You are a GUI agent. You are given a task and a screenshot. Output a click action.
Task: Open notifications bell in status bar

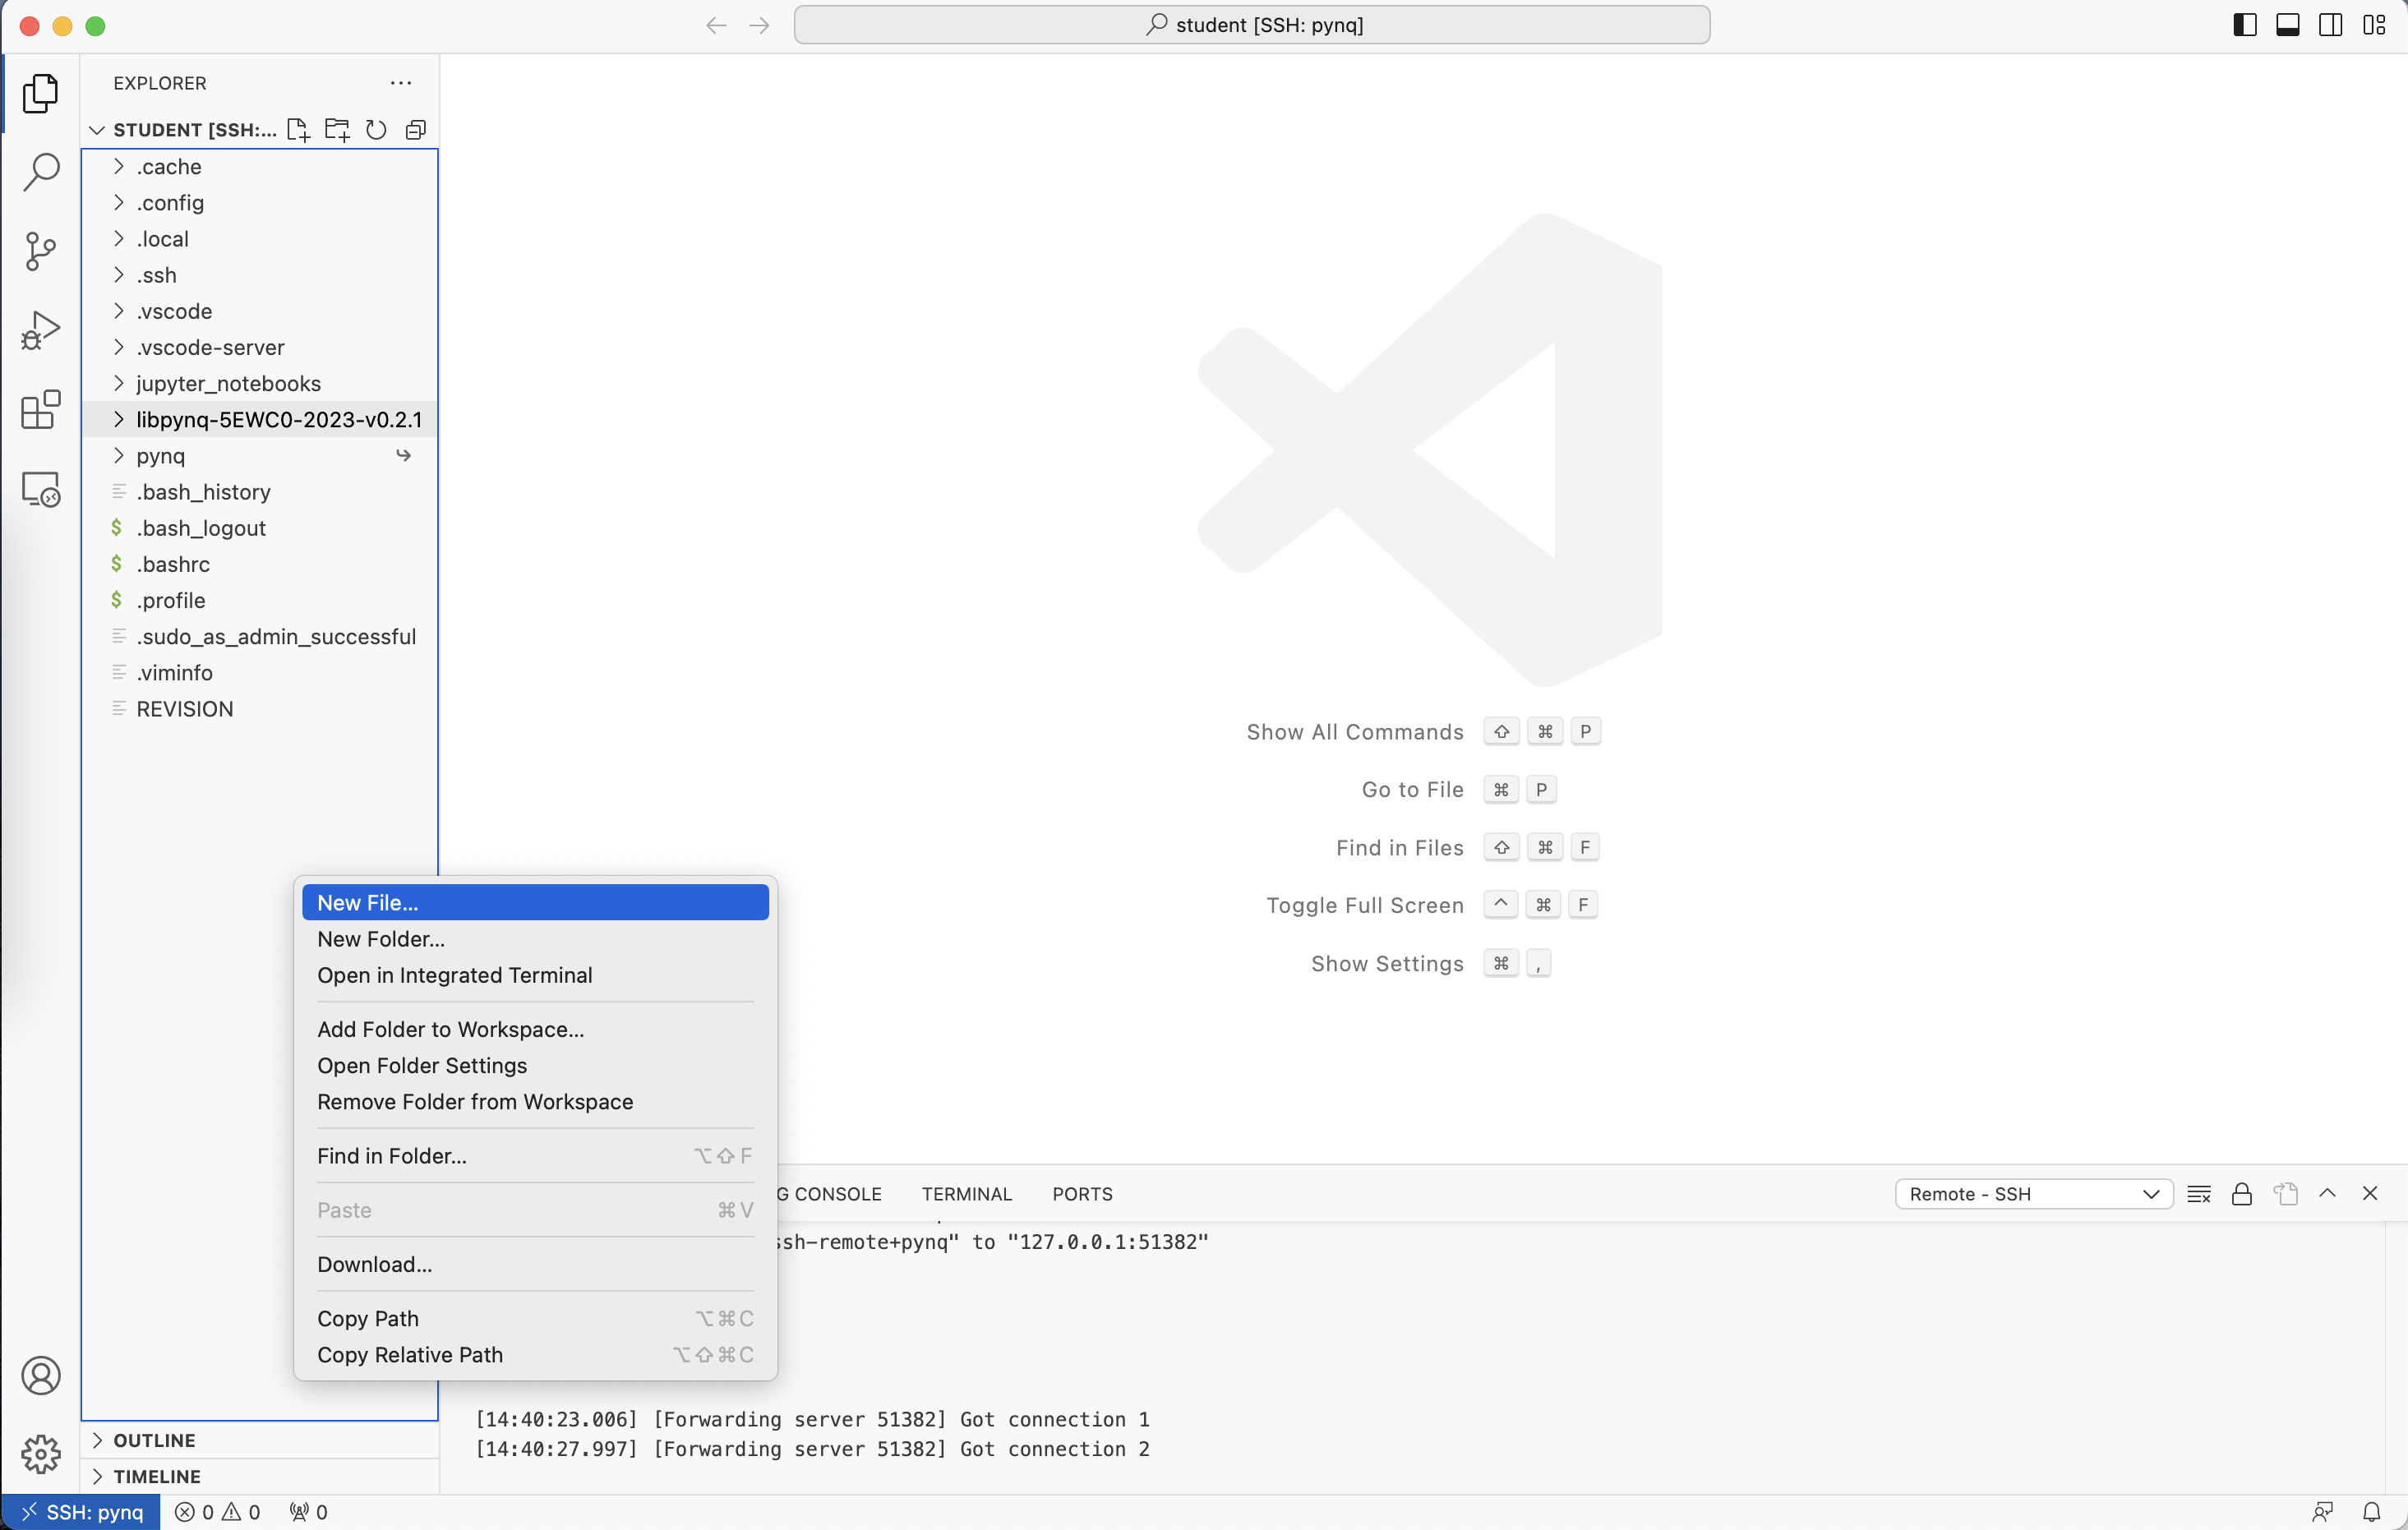(2372, 1512)
